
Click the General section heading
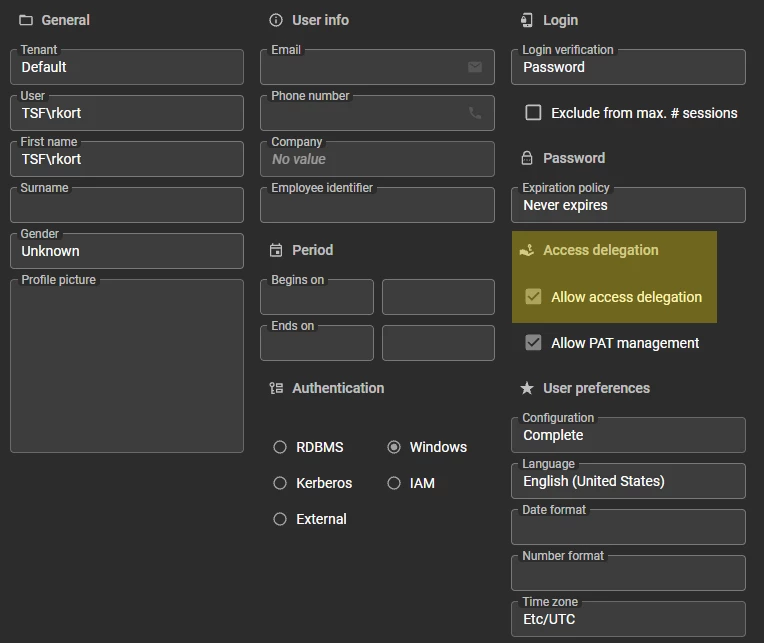click(65, 20)
